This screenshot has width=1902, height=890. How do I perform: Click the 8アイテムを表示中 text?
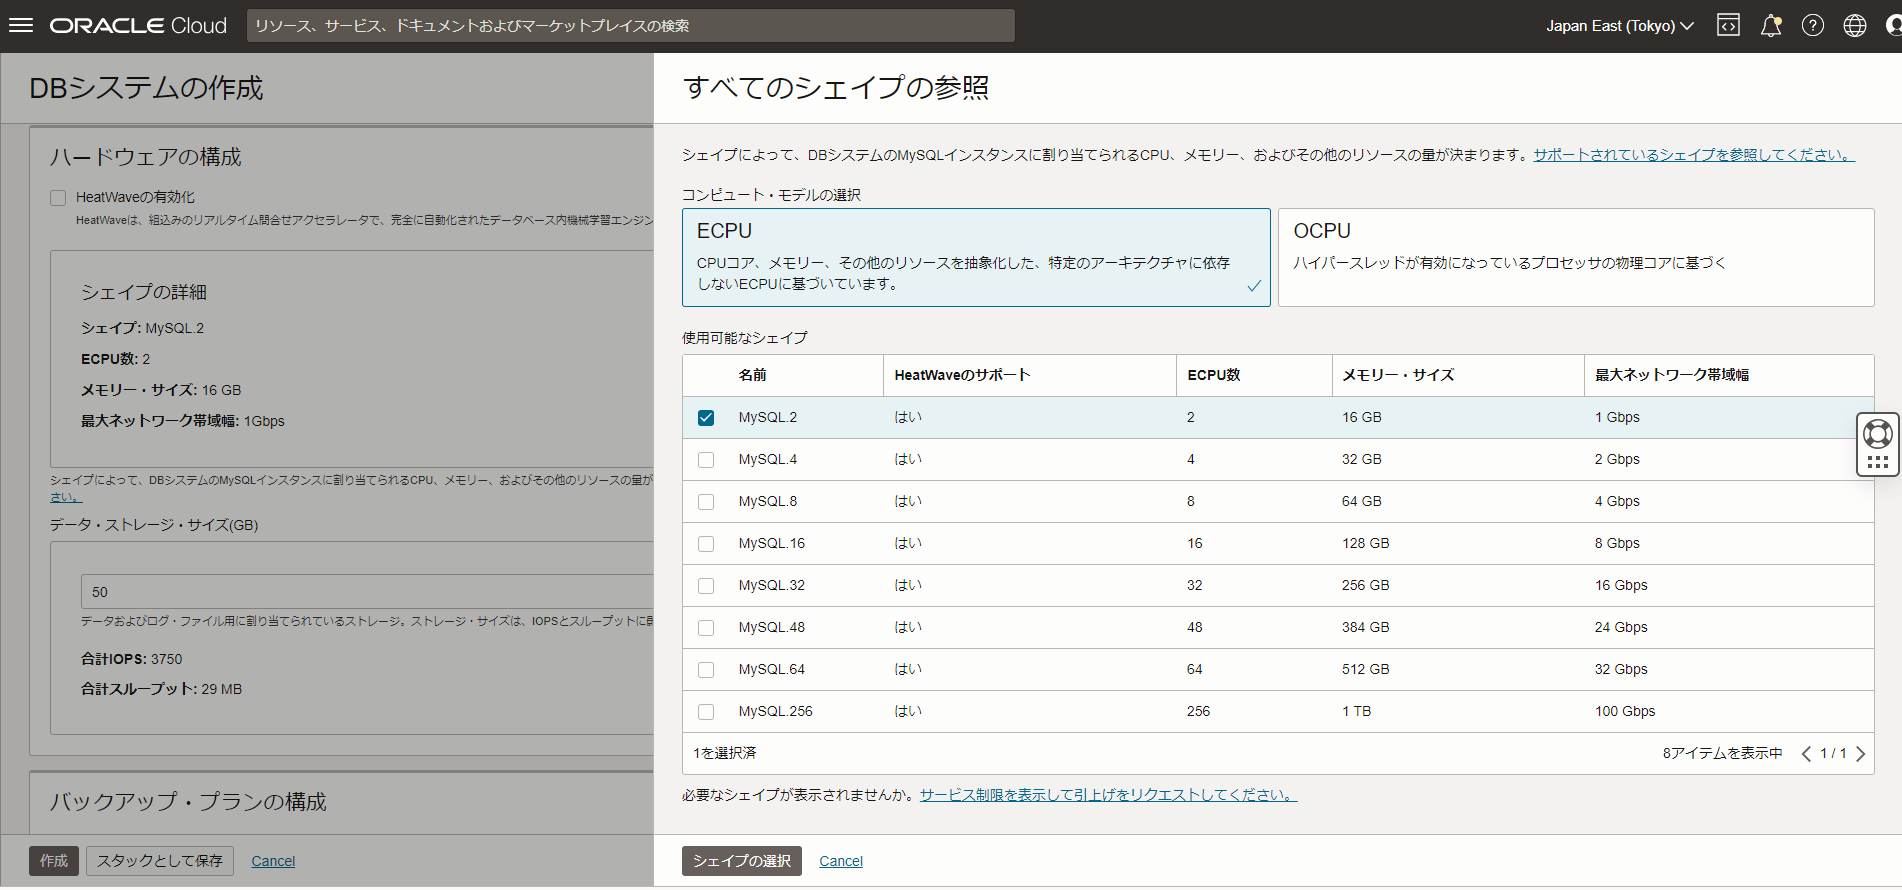1723,754
